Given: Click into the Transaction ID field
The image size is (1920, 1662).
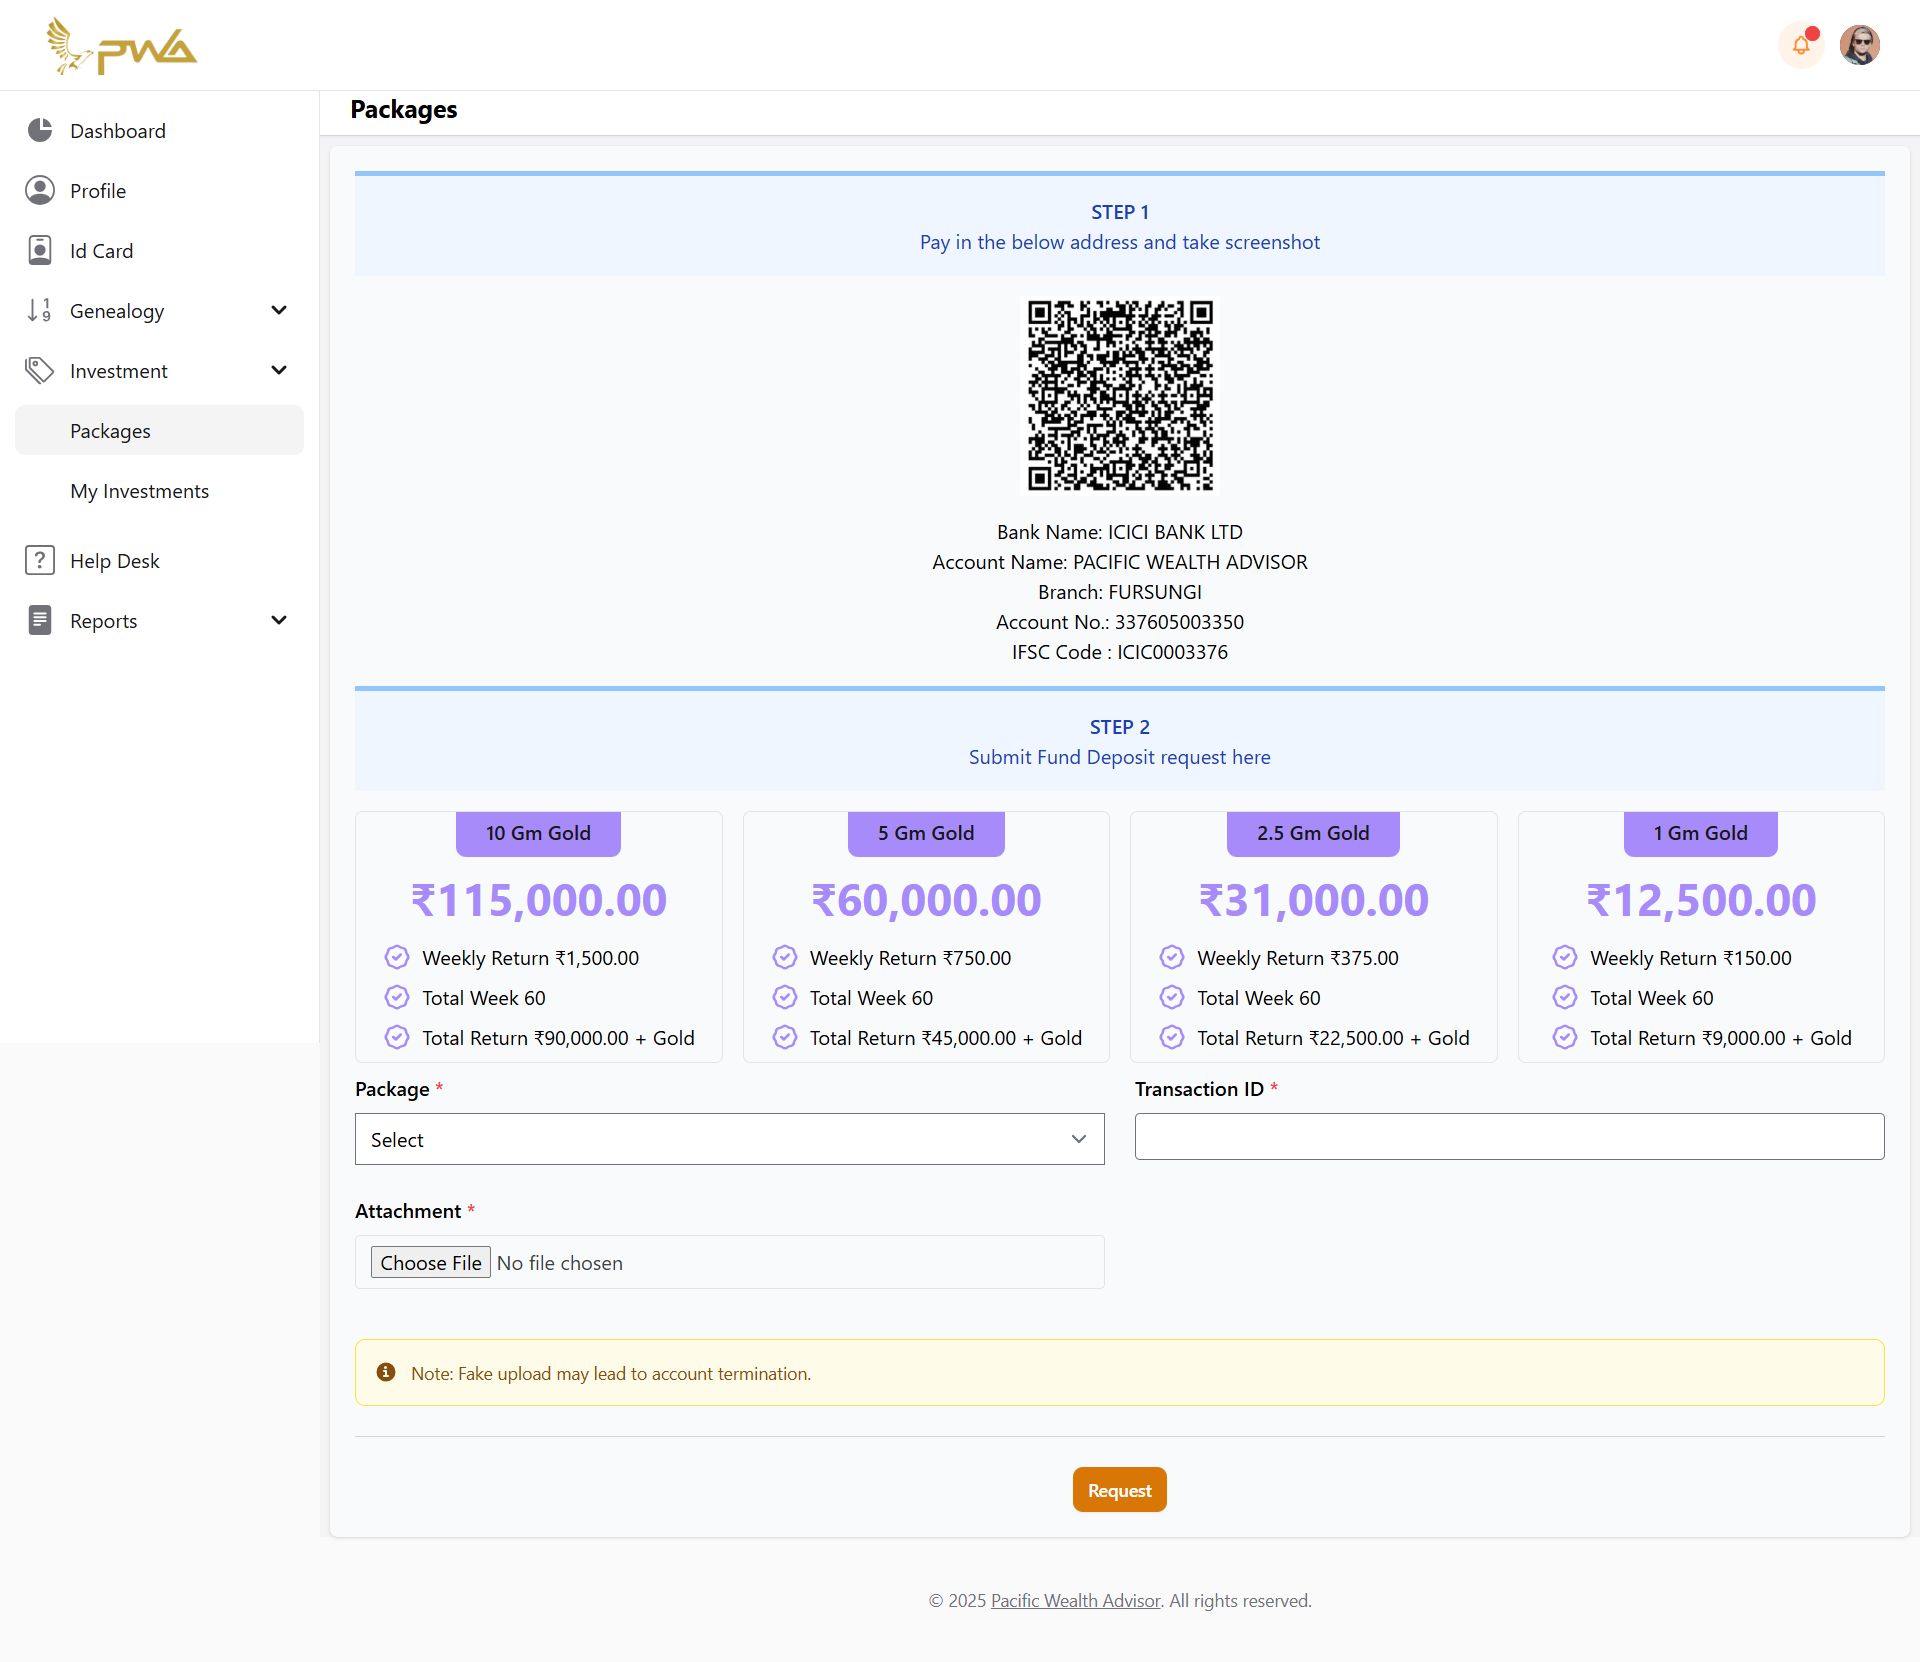Looking at the screenshot, I should pos(1509,1137).
